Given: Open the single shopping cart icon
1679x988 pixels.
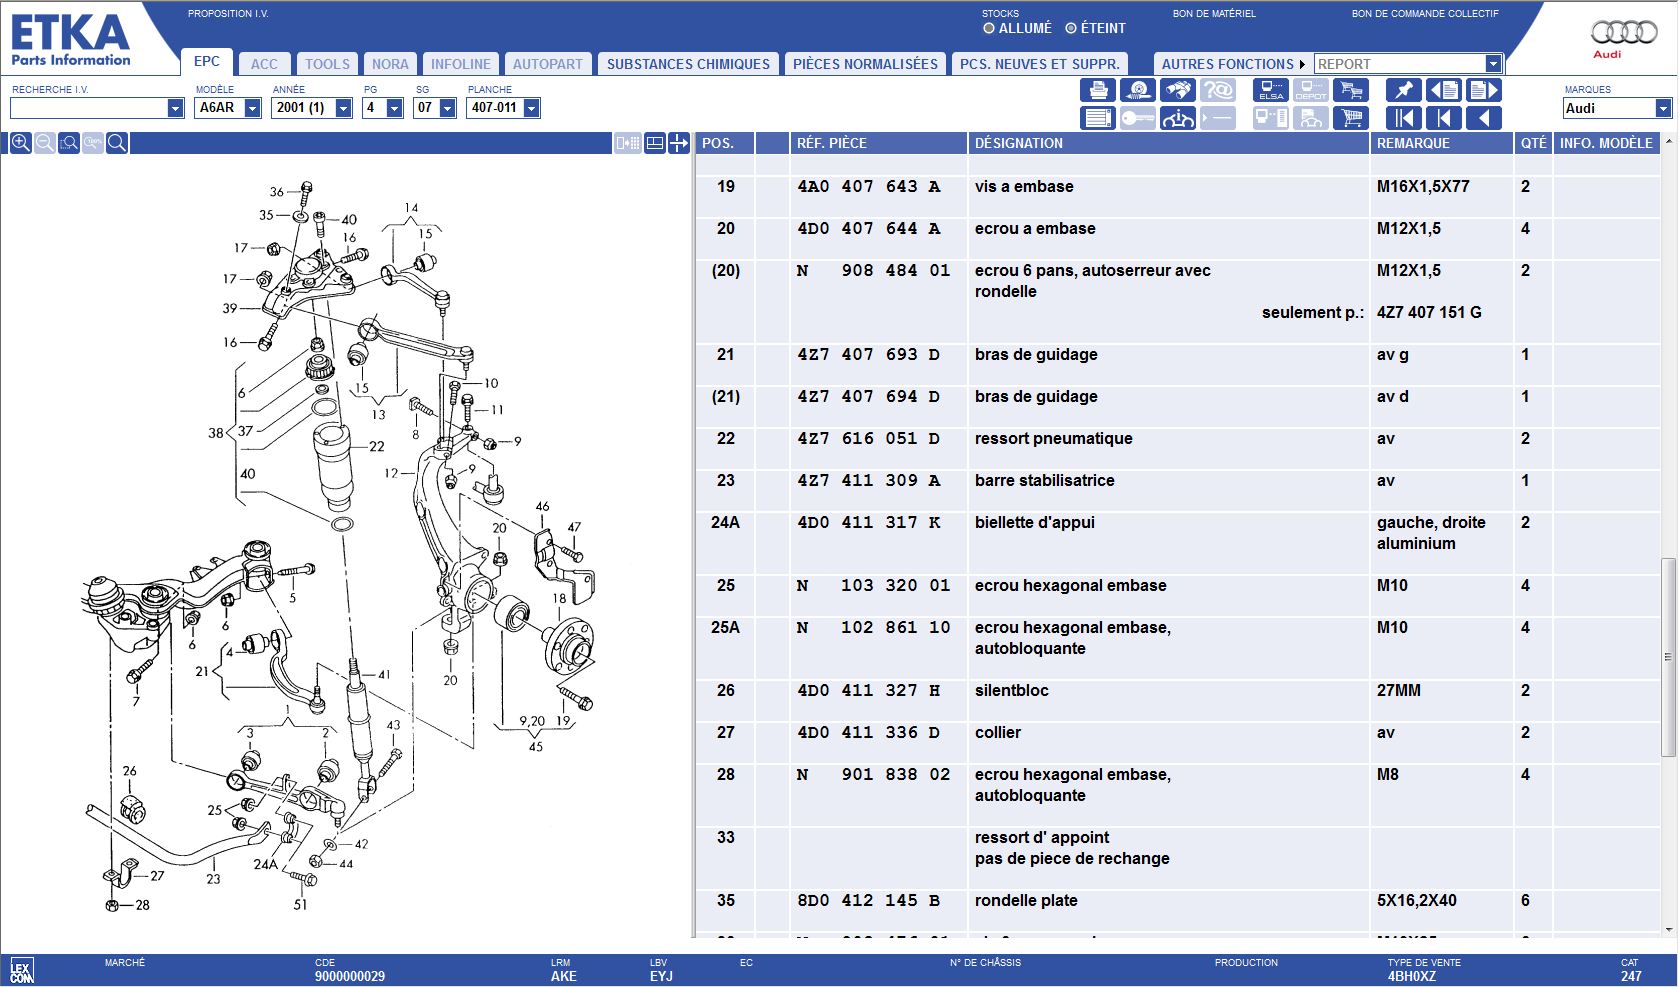Looking at the screenshot, I should 1351,118.
